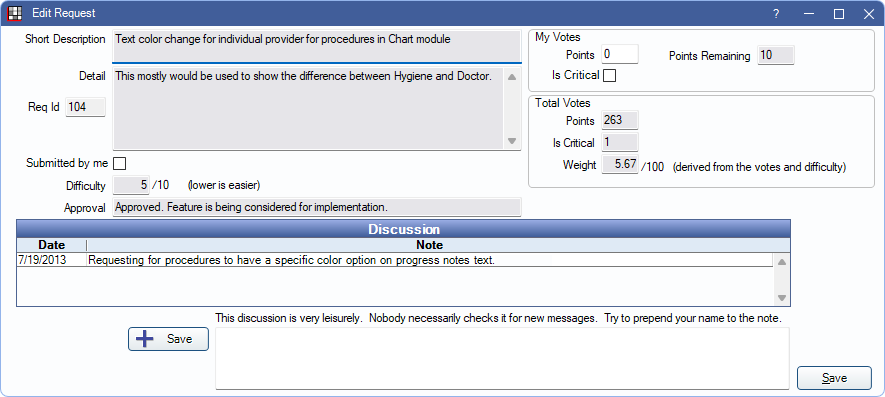The image size is (885, 397).
Task: Click the My Votes Points field
Action: [620, 55]
